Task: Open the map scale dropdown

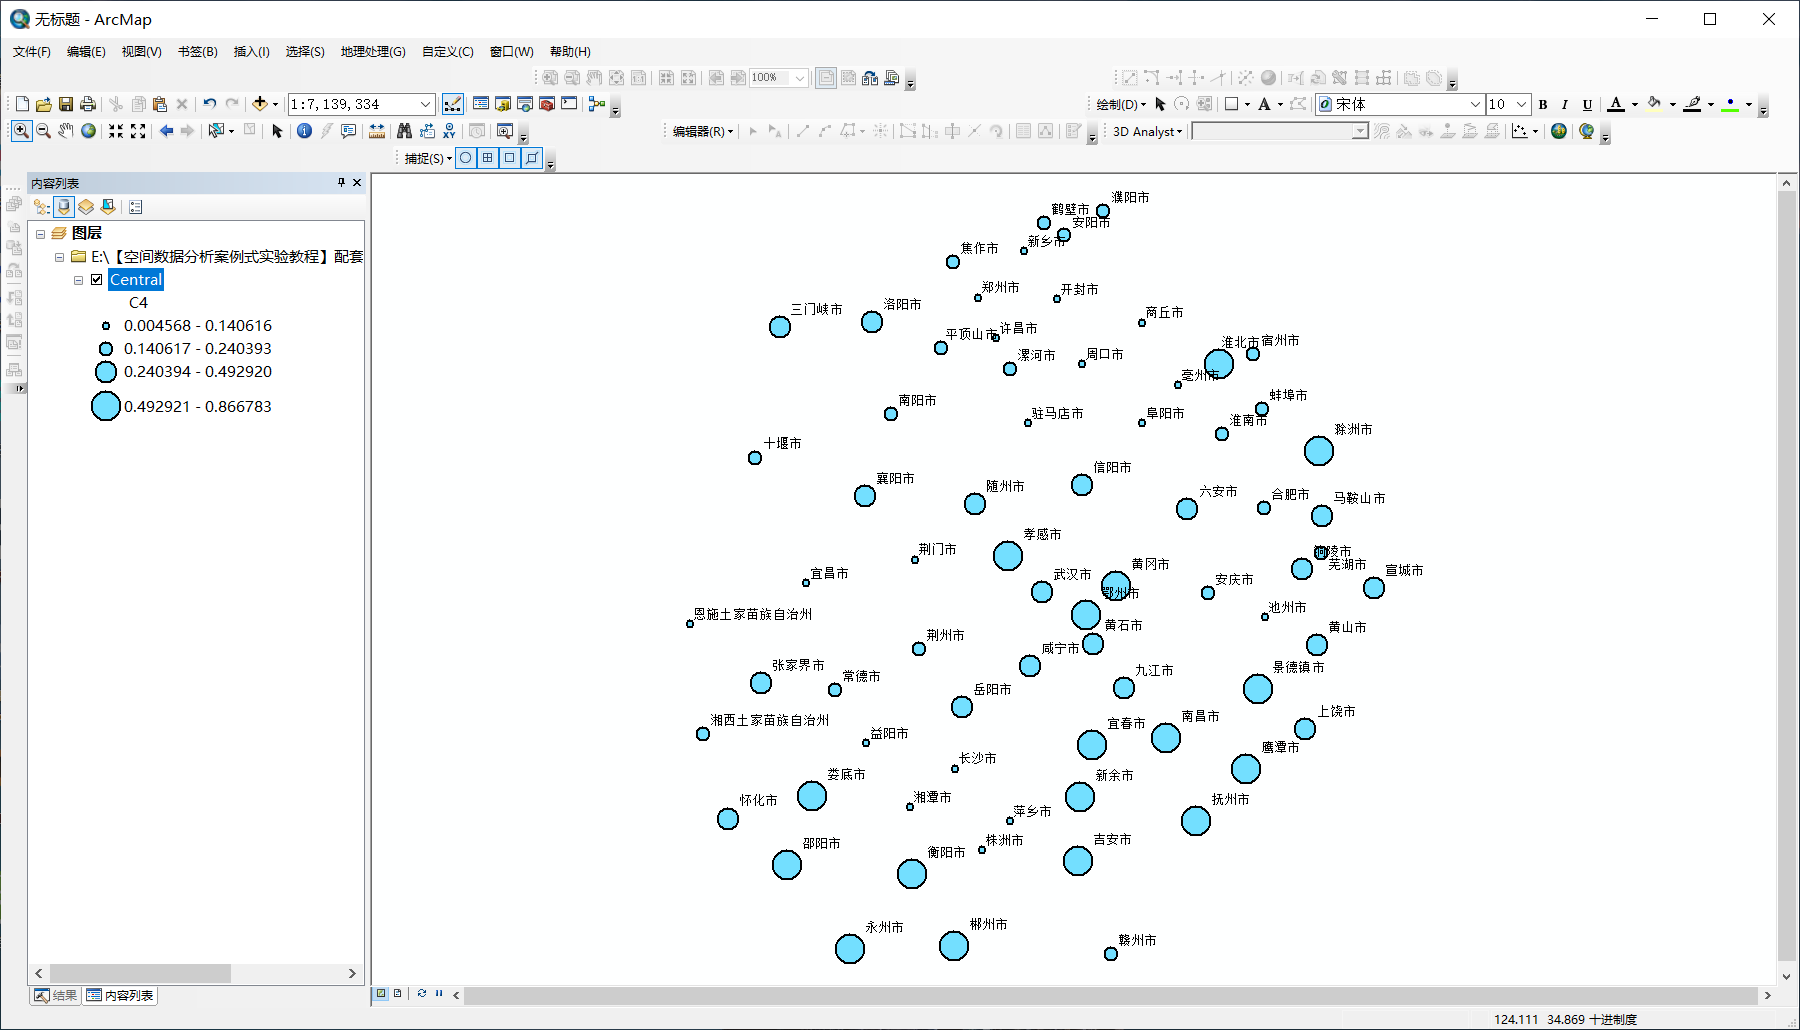Action: coord(426,104)
